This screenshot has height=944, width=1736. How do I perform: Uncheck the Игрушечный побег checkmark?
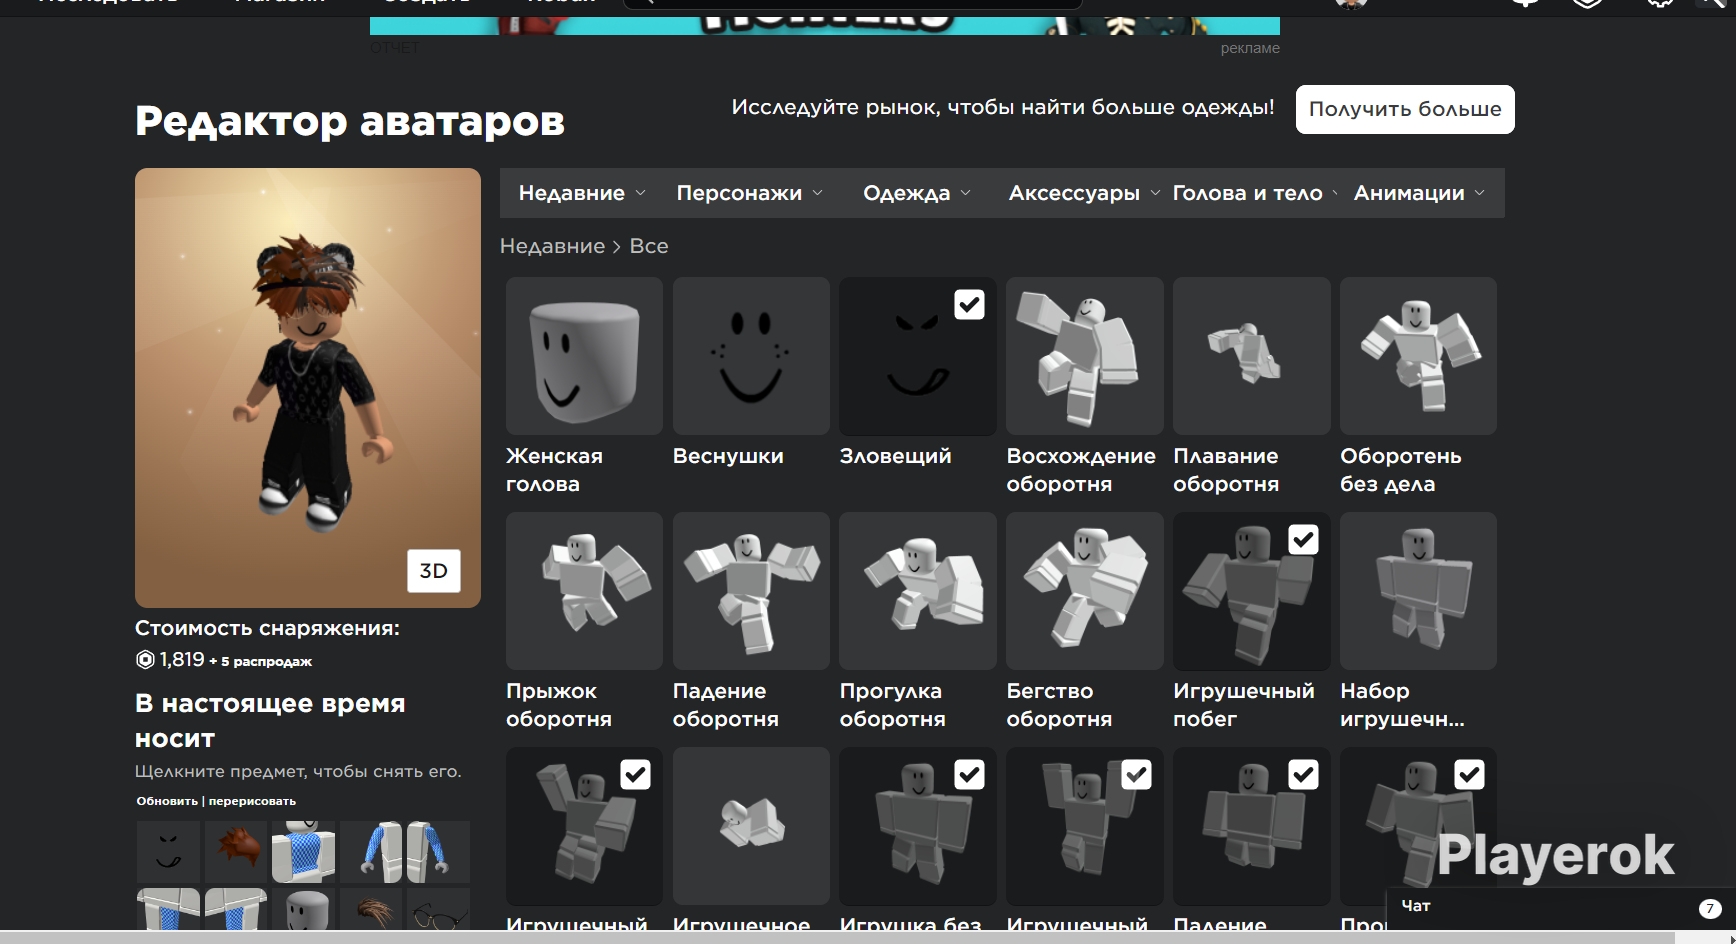pyautogui.click(x=1303, y=539)
